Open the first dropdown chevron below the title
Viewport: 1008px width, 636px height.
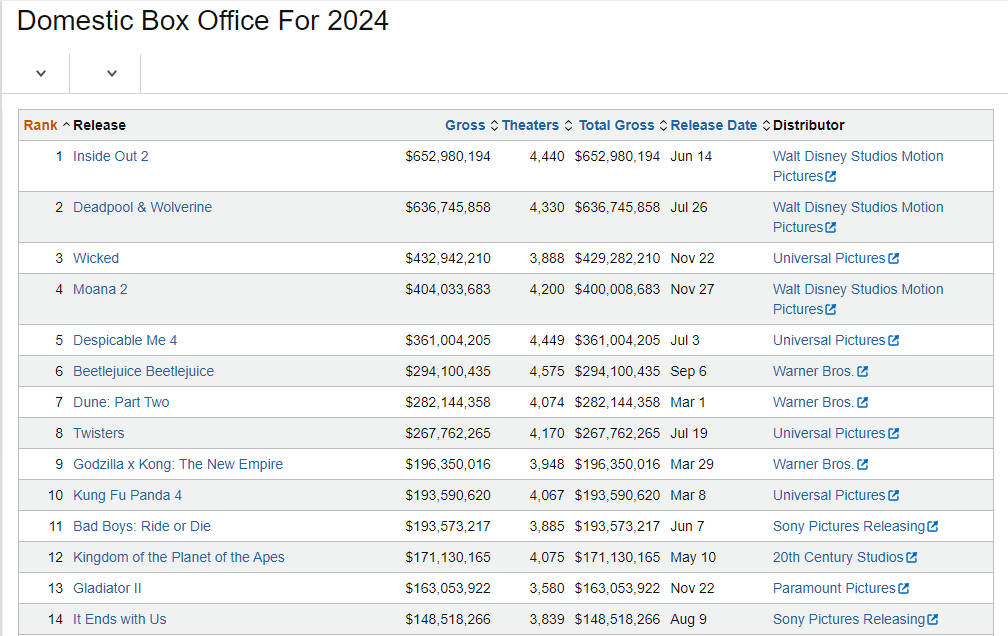tap(41, 73)
